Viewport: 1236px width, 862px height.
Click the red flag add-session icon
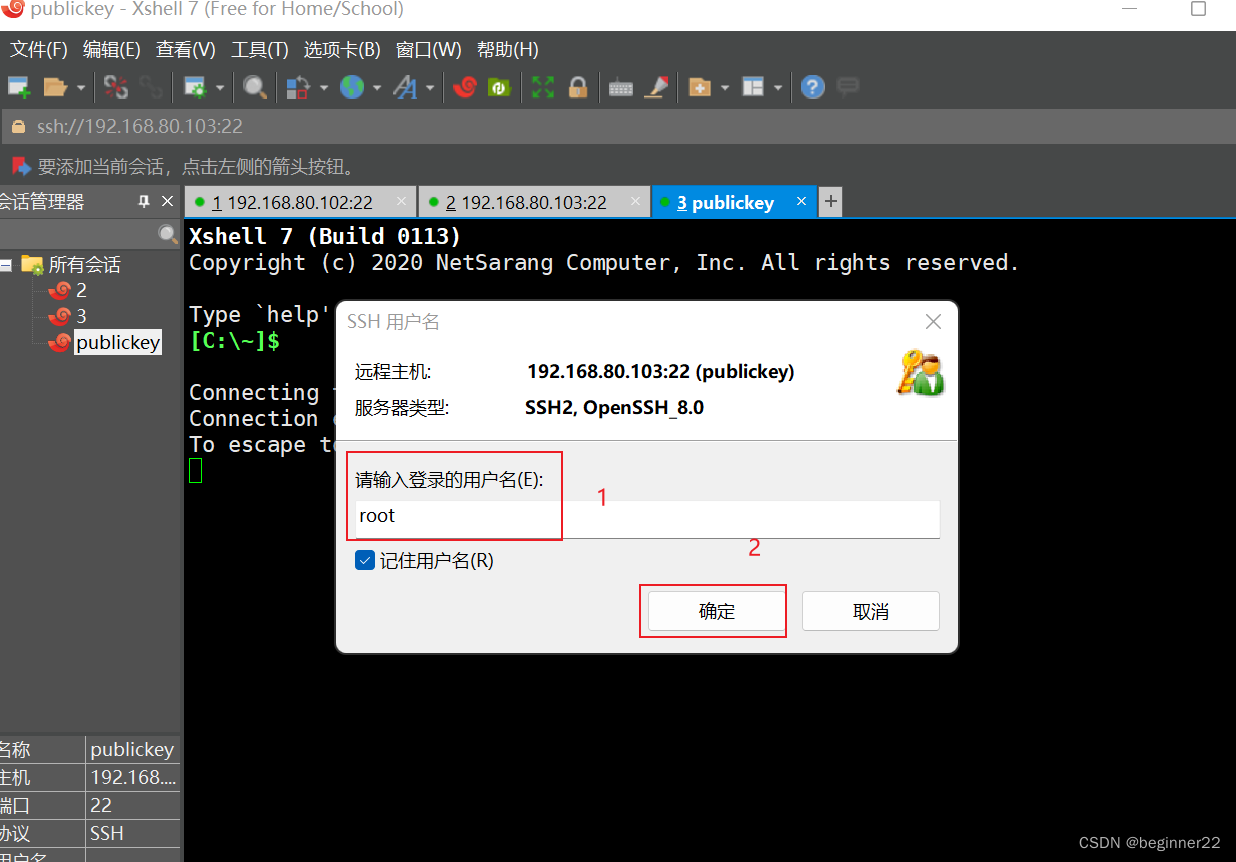[20, 166]
